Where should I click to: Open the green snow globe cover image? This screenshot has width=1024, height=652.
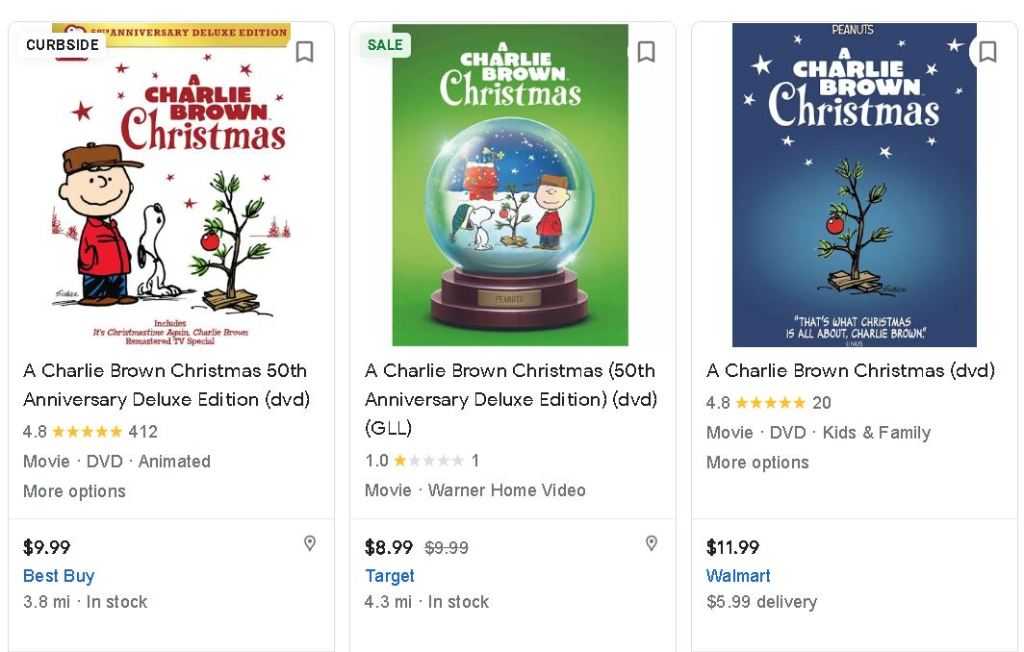(x=511, y=185)
